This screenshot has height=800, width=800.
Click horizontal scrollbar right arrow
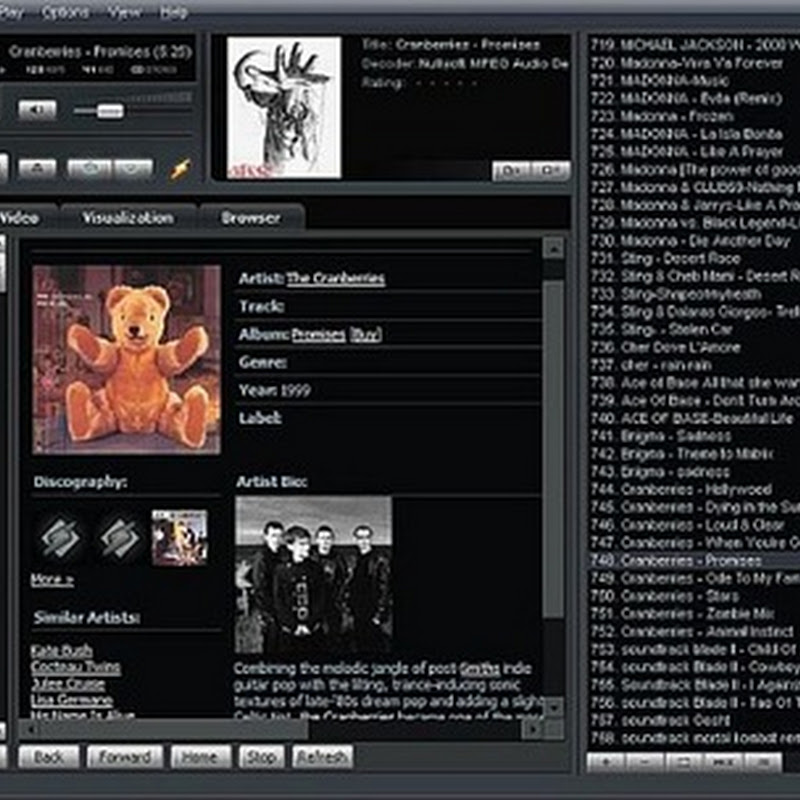click(x=532, y=730)
